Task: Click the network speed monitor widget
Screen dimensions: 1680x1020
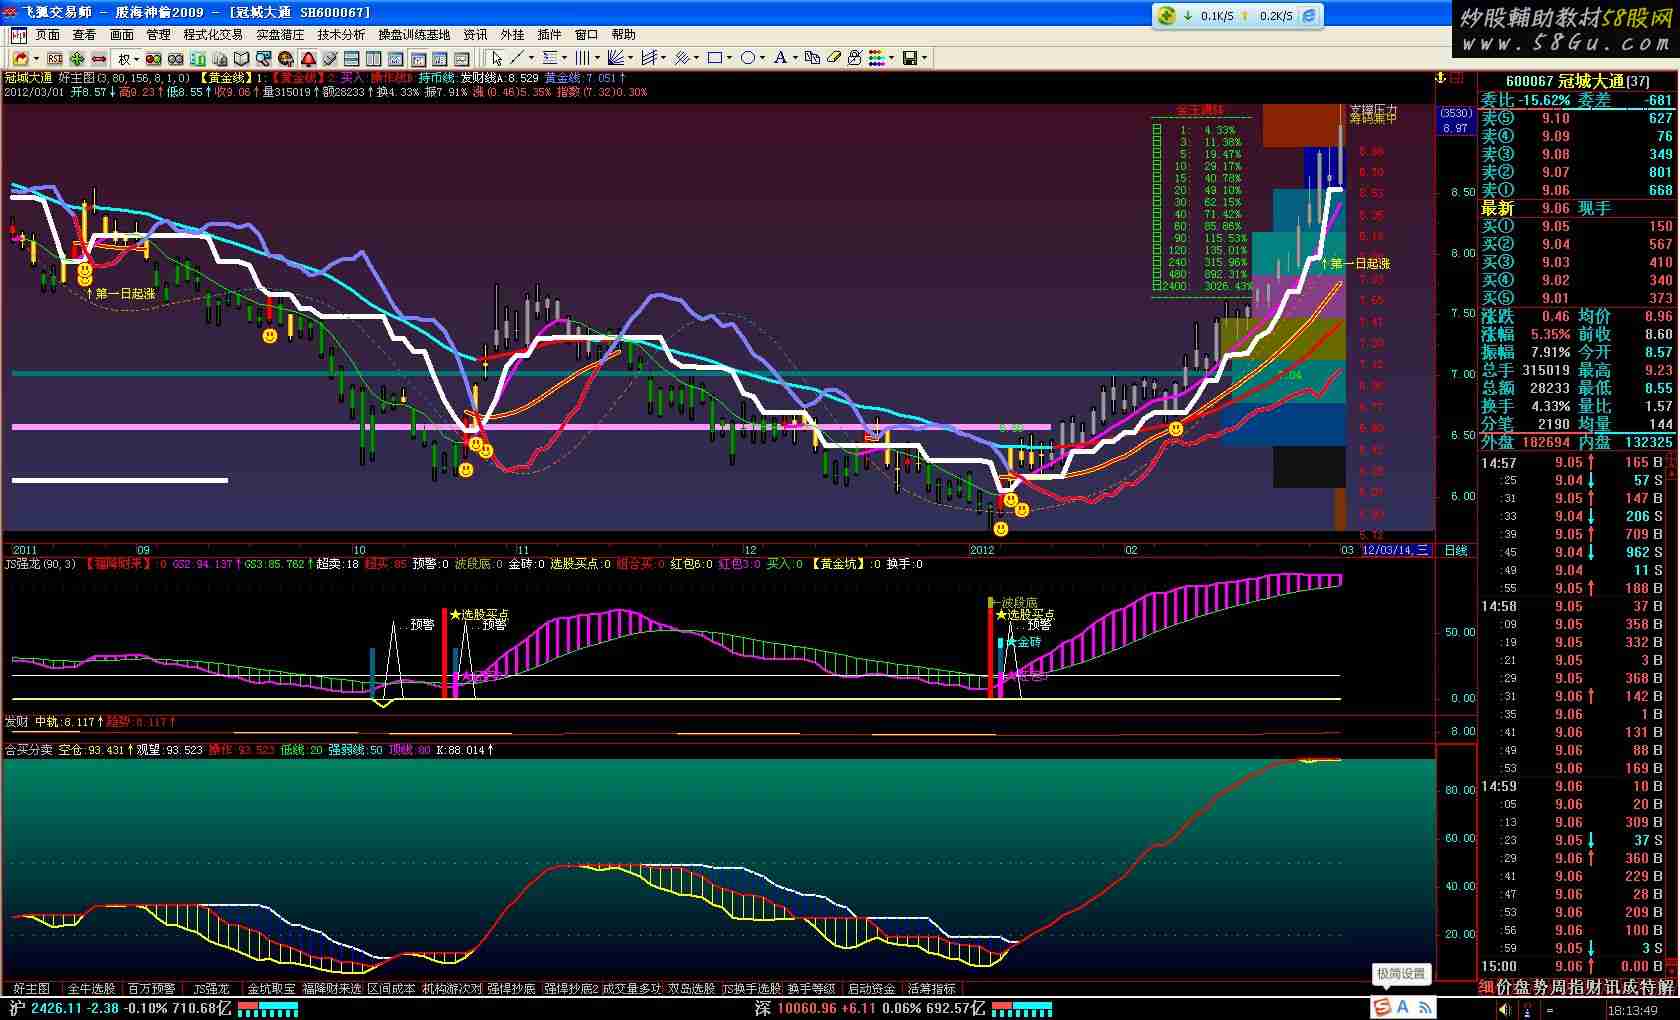Action: 1240,16
